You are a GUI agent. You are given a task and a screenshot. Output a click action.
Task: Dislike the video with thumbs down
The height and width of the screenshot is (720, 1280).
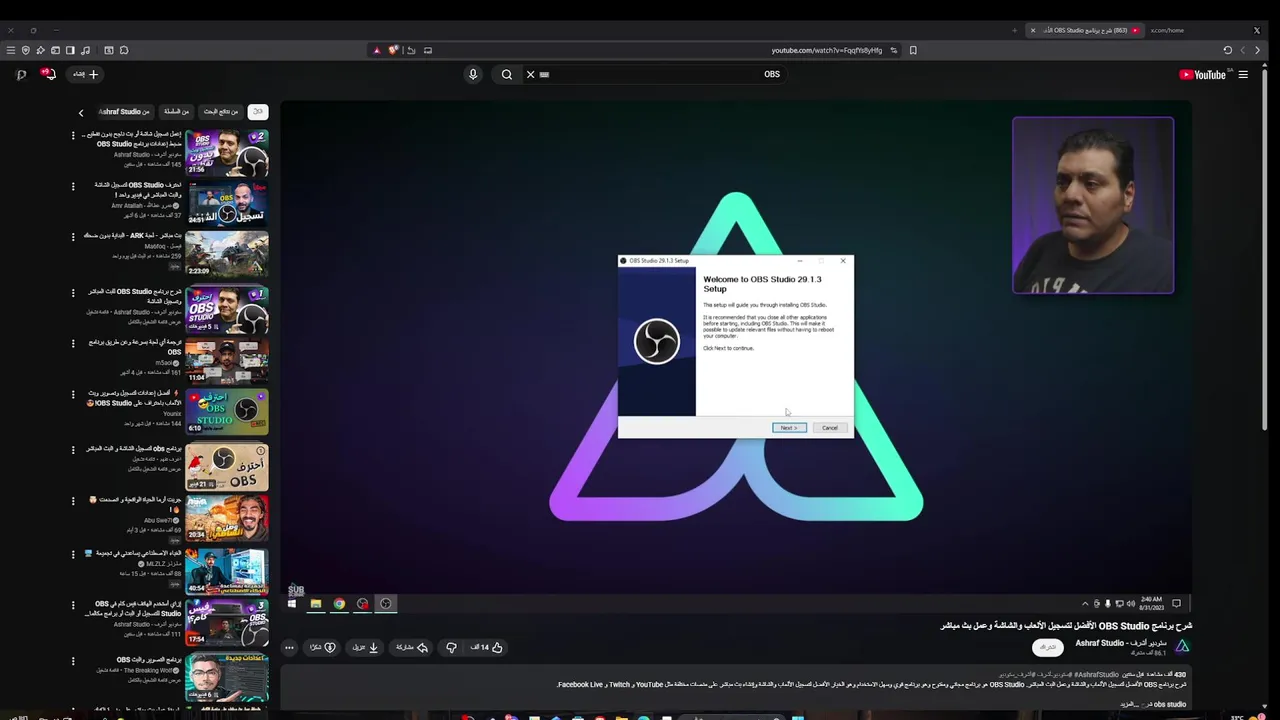(451, 647)
